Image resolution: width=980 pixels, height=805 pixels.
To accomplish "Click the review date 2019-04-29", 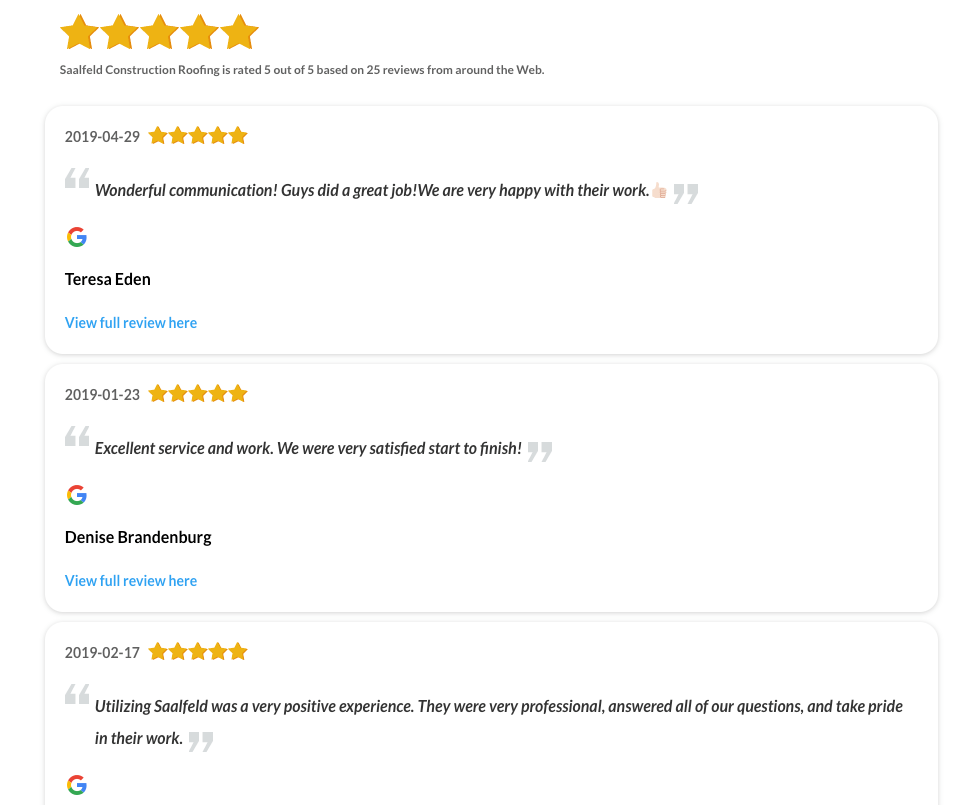I will coord(102,137).
